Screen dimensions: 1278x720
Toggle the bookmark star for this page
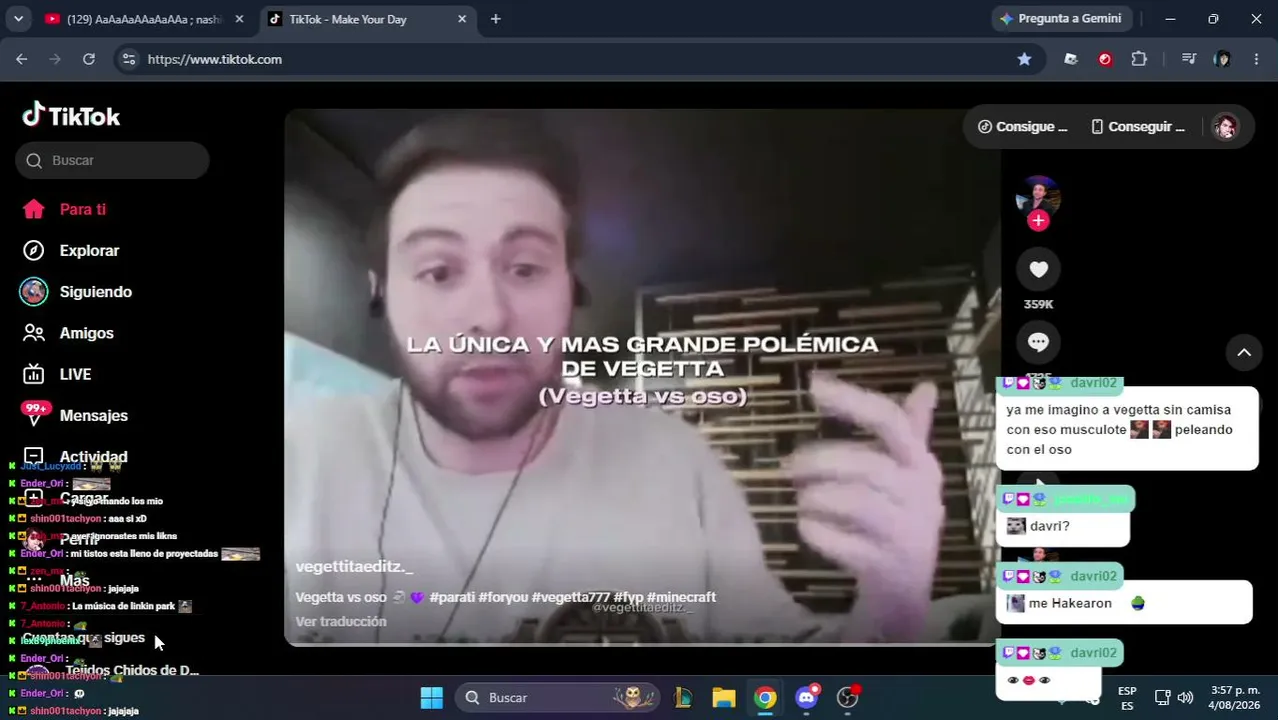1024,59
